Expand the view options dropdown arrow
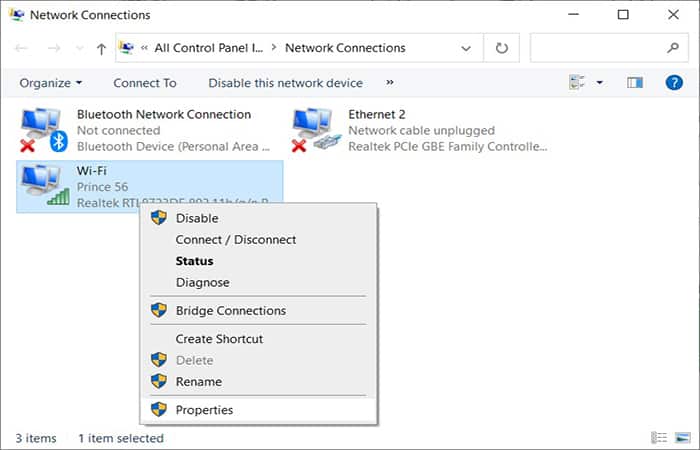The height and width of the screenshot is (450, 700). [x=600, y=83]
